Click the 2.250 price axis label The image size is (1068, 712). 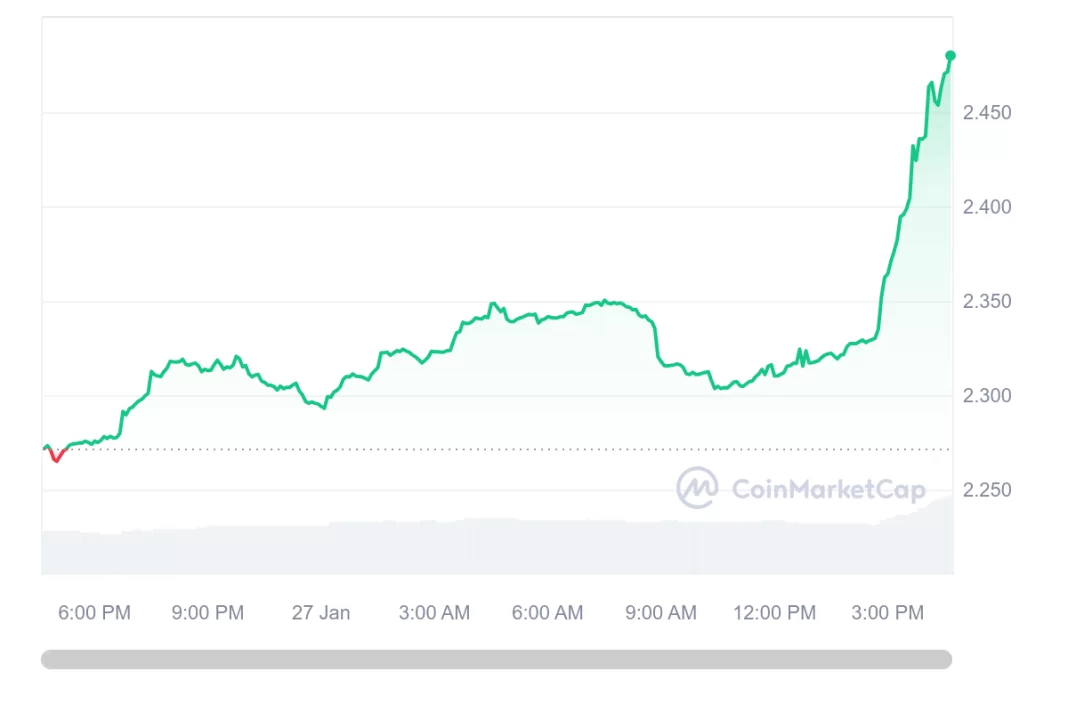coord(987,490)
